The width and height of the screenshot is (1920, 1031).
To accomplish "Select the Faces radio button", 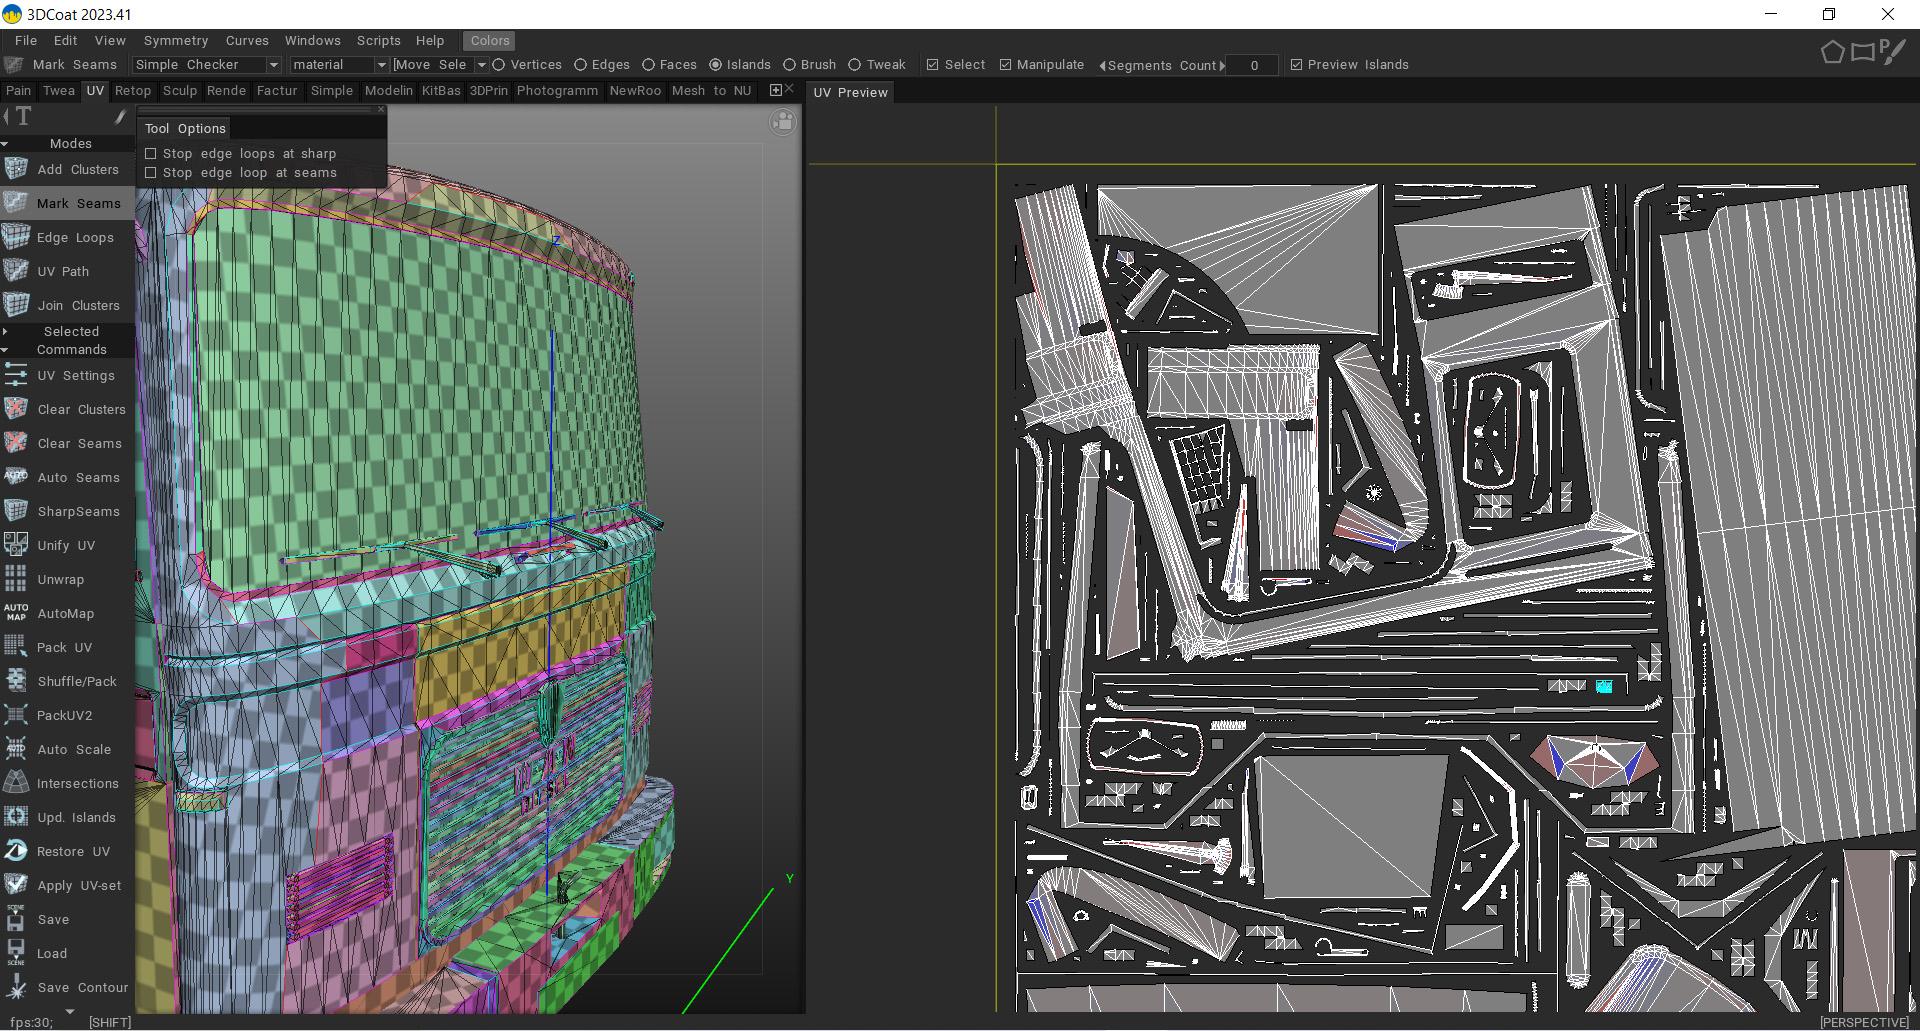I will click(648, 65).
